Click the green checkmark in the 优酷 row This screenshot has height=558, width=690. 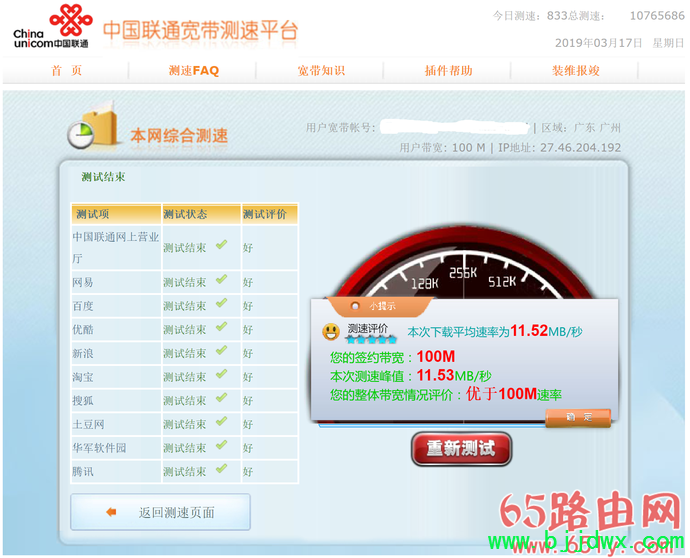(x=221, y=327)
